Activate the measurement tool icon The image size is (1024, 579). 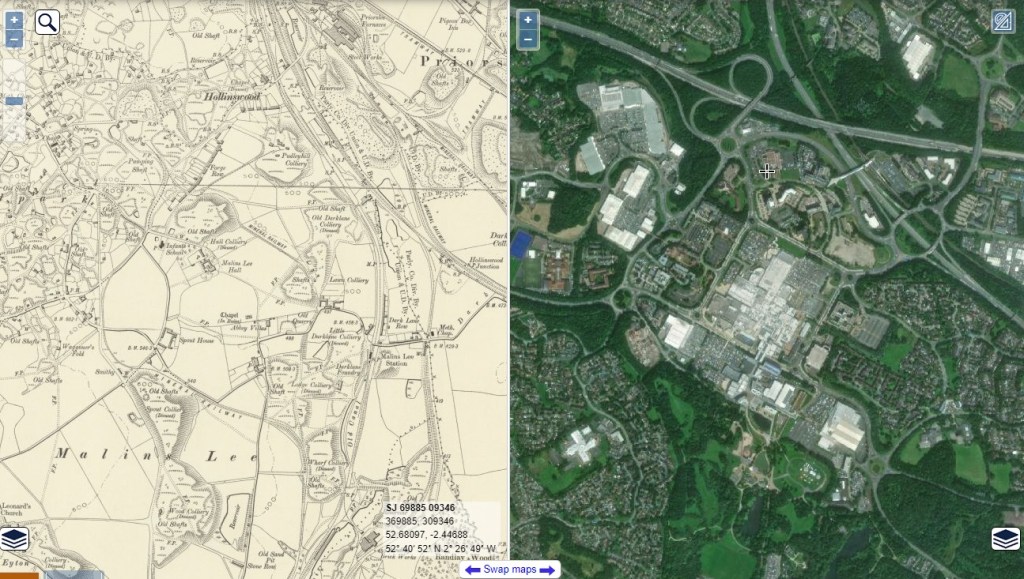coord(1002,21)
